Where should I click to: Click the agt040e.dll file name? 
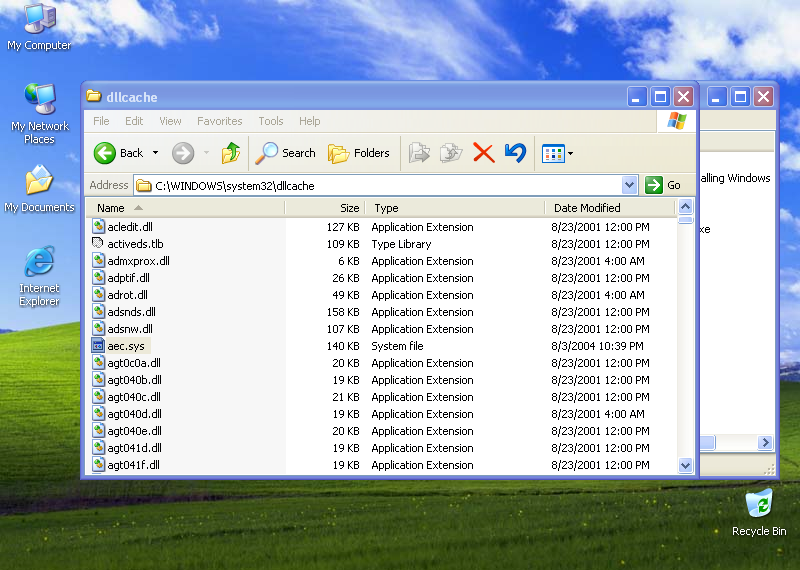134,431
